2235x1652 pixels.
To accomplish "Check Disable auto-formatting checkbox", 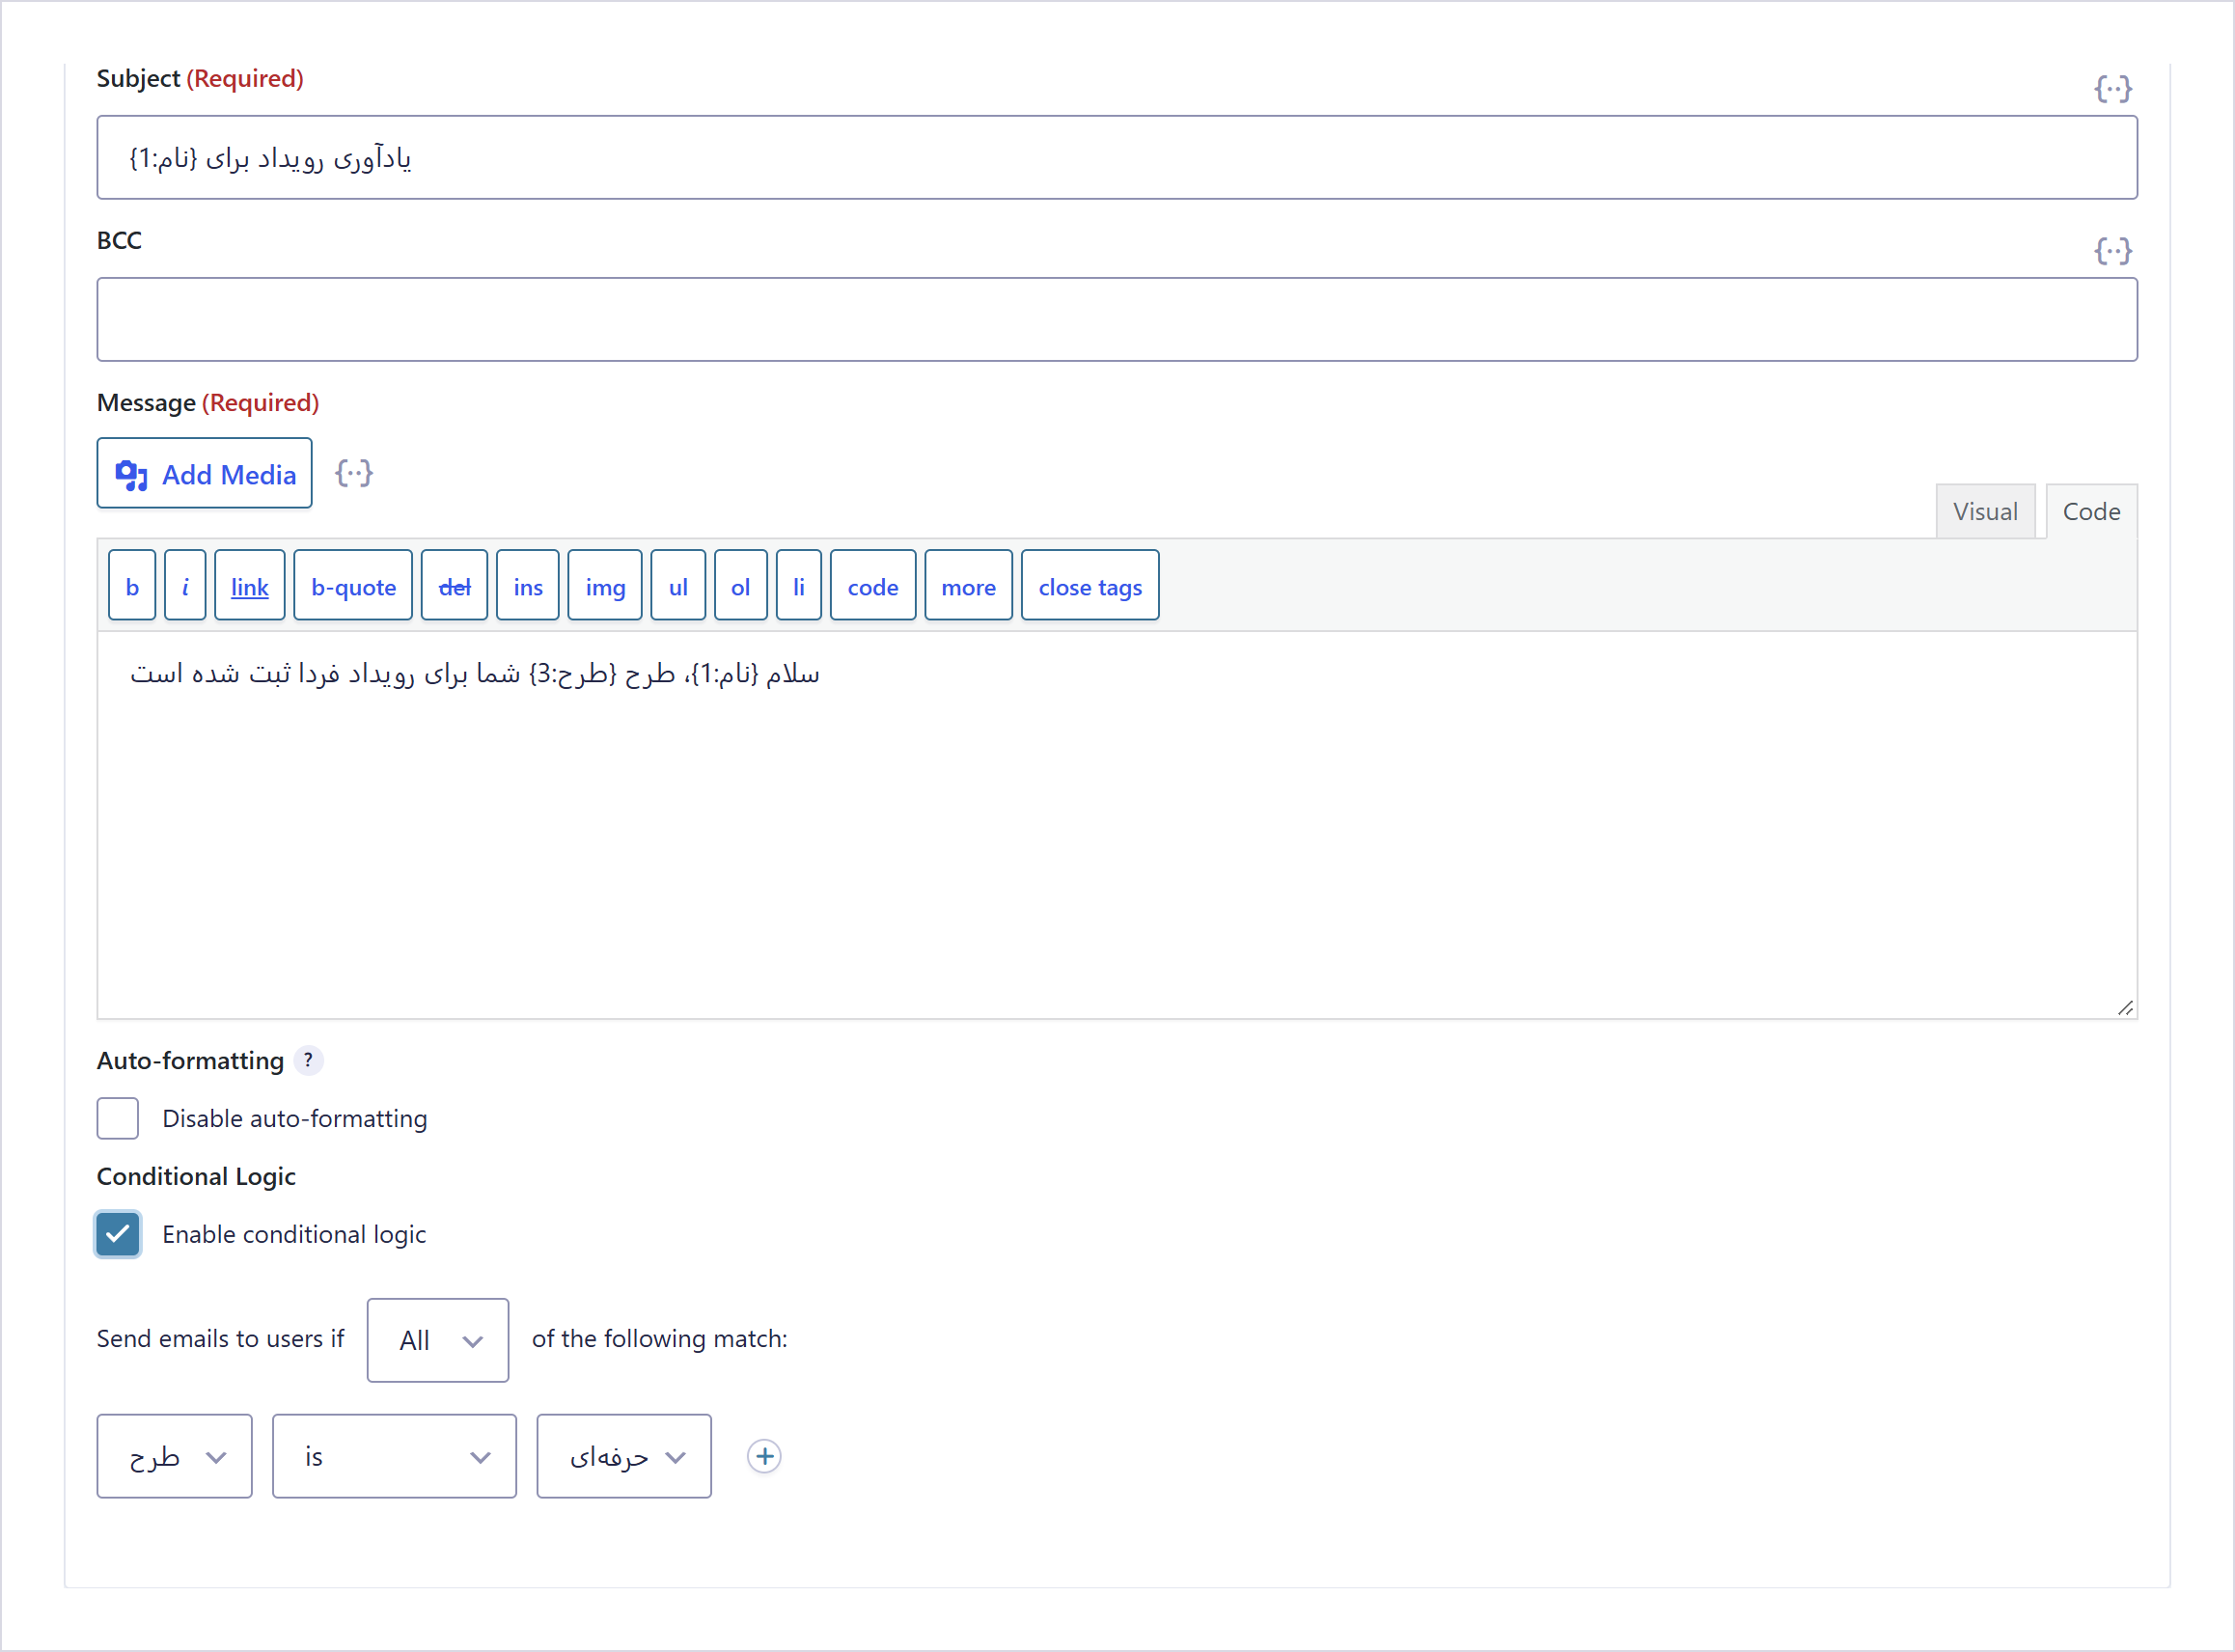I will coord(118,1118).
